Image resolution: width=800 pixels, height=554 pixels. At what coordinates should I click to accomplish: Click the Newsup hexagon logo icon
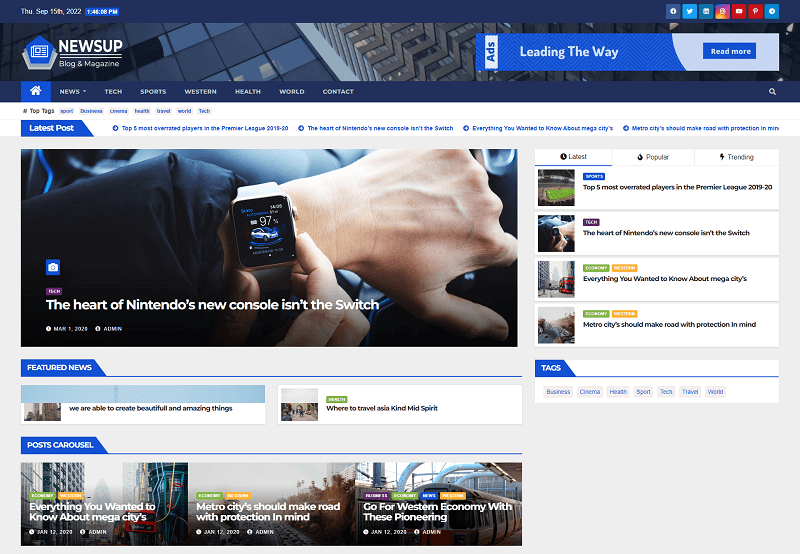[x=39, y=52]
